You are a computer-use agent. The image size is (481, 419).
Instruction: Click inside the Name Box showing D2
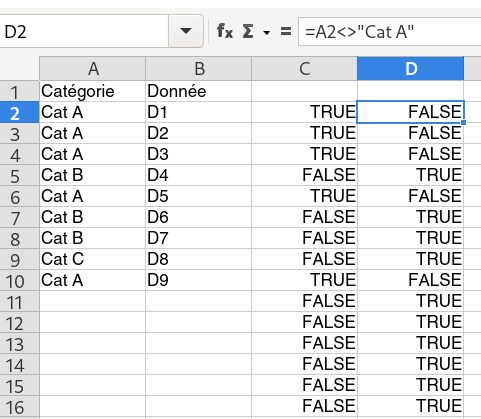click(84, 31)
